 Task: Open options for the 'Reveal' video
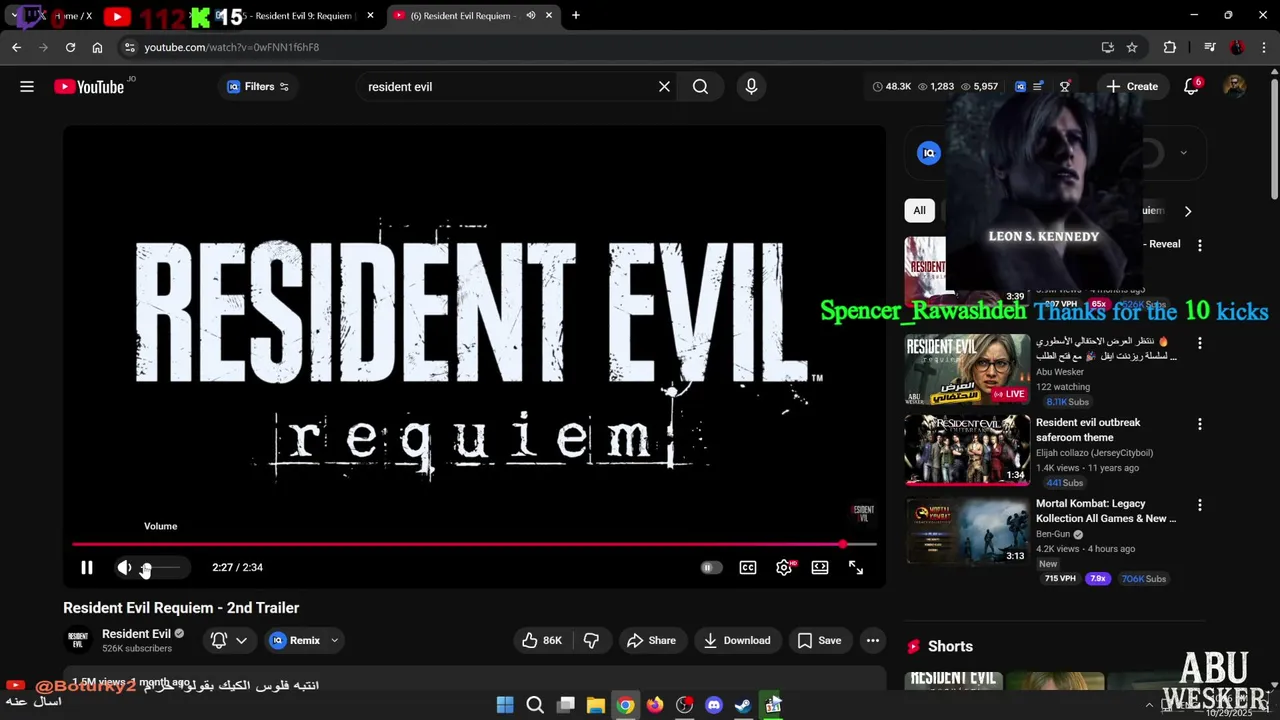1200,245
